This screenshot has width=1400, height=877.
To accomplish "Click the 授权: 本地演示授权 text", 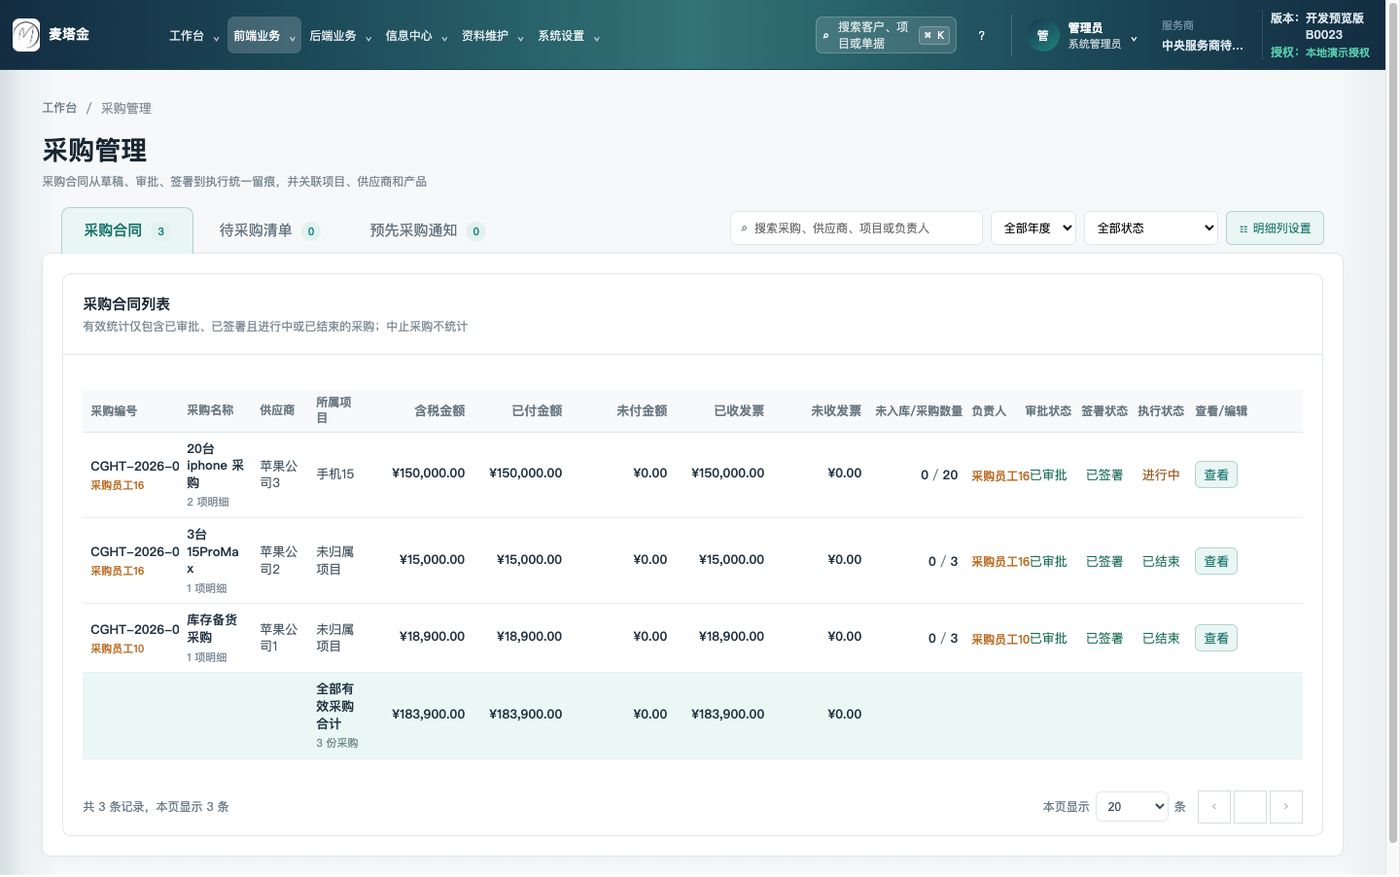I will pyautogui.click(x=1319, y=52).
